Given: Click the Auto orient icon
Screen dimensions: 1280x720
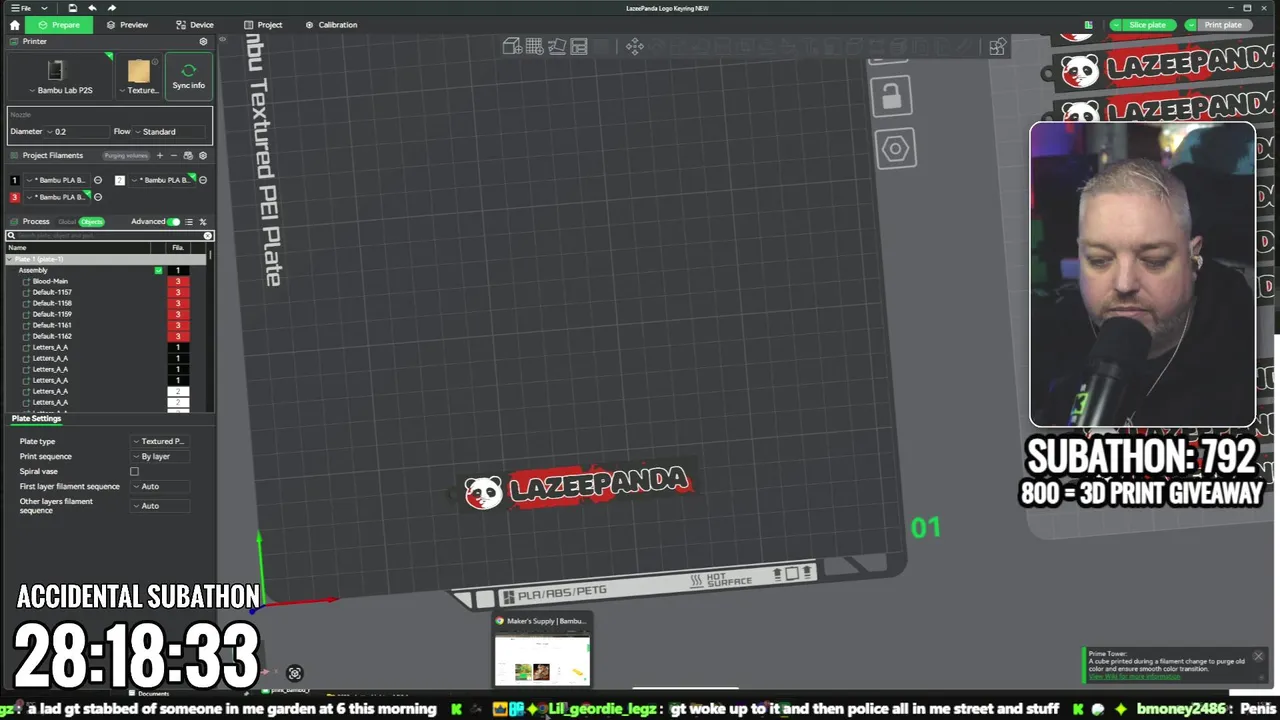Looking at the screenshot, I should click(x=556, y=46).
